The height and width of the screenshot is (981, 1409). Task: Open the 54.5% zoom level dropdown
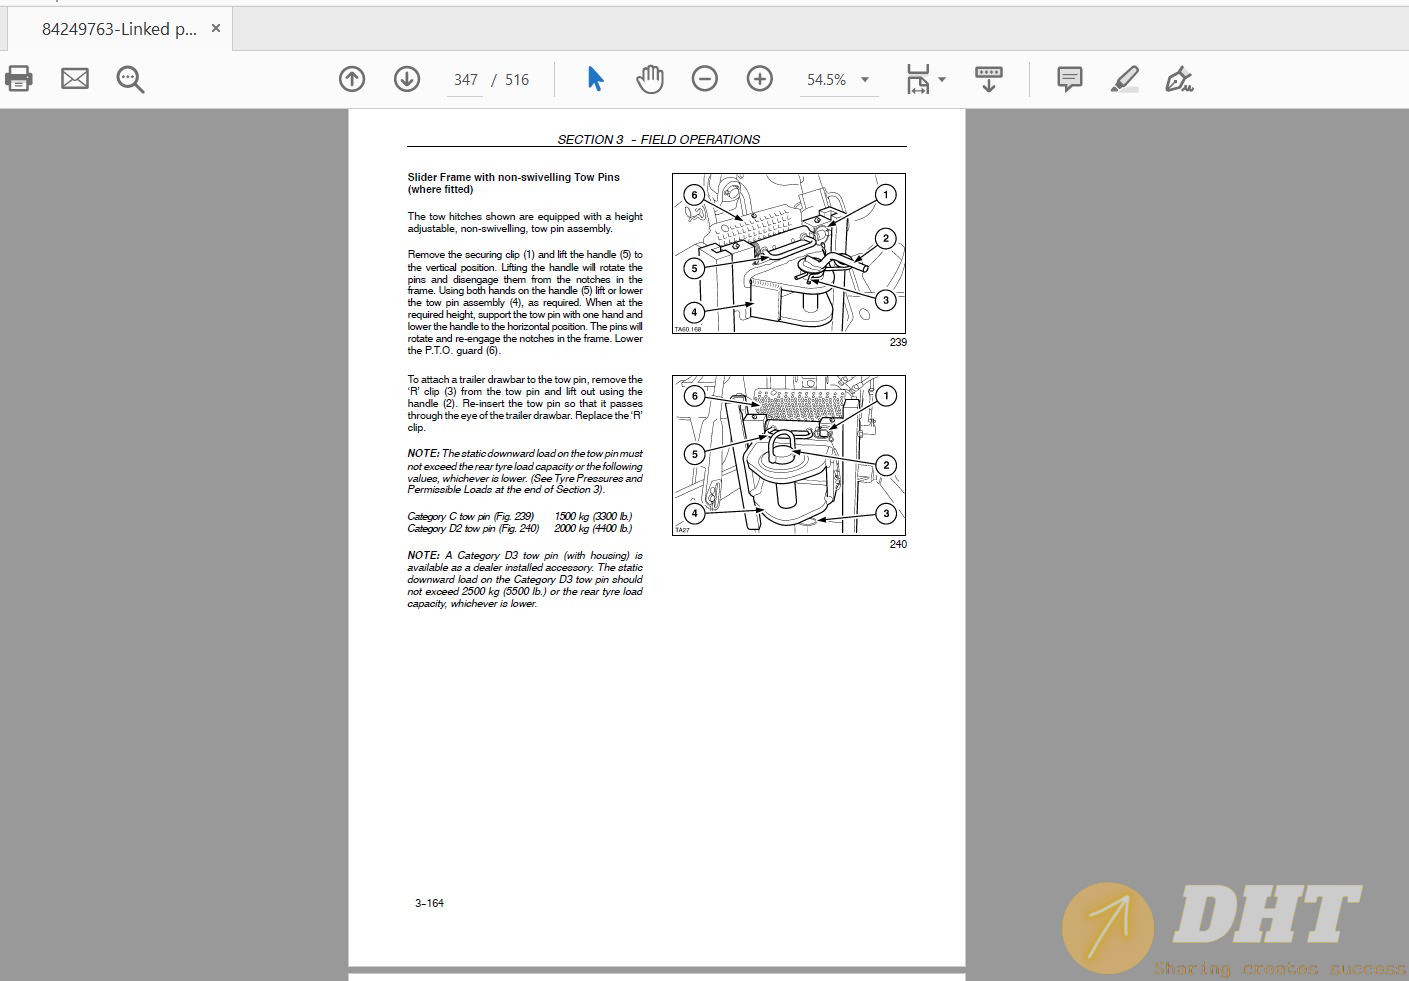(838, 80)
